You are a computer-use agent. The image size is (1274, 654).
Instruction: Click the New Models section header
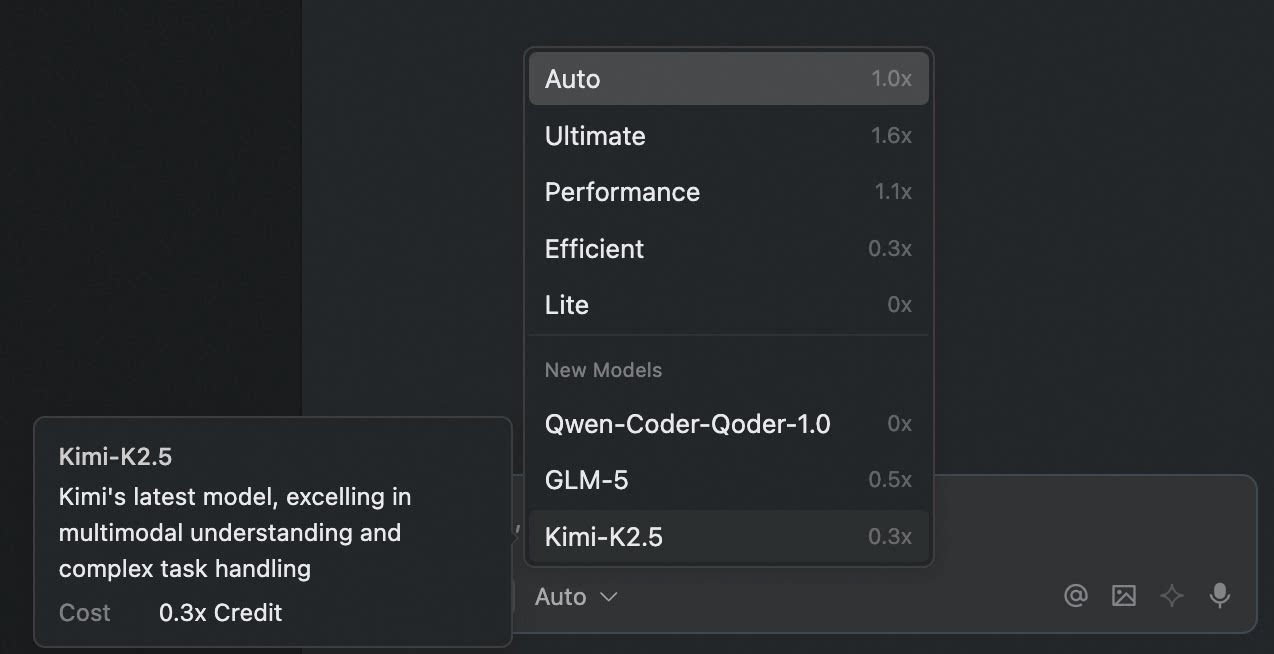[x=603, y=370]
